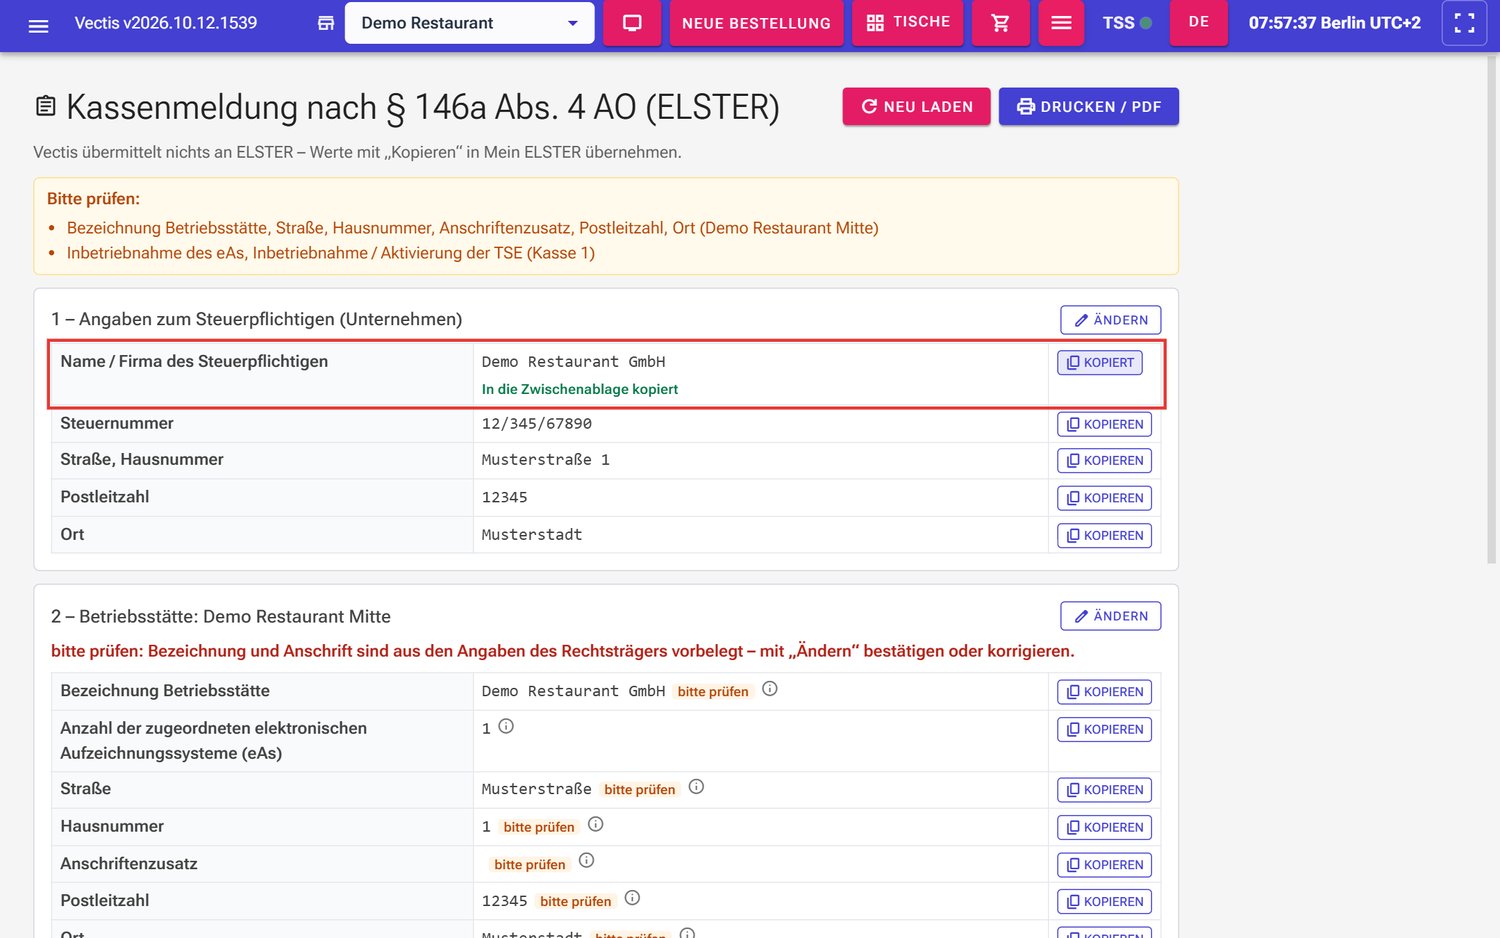Viewport: 1500px width, 938px height.
Task: Click Kopiert button for Name / Firma
Action: tap(1100, 362)
